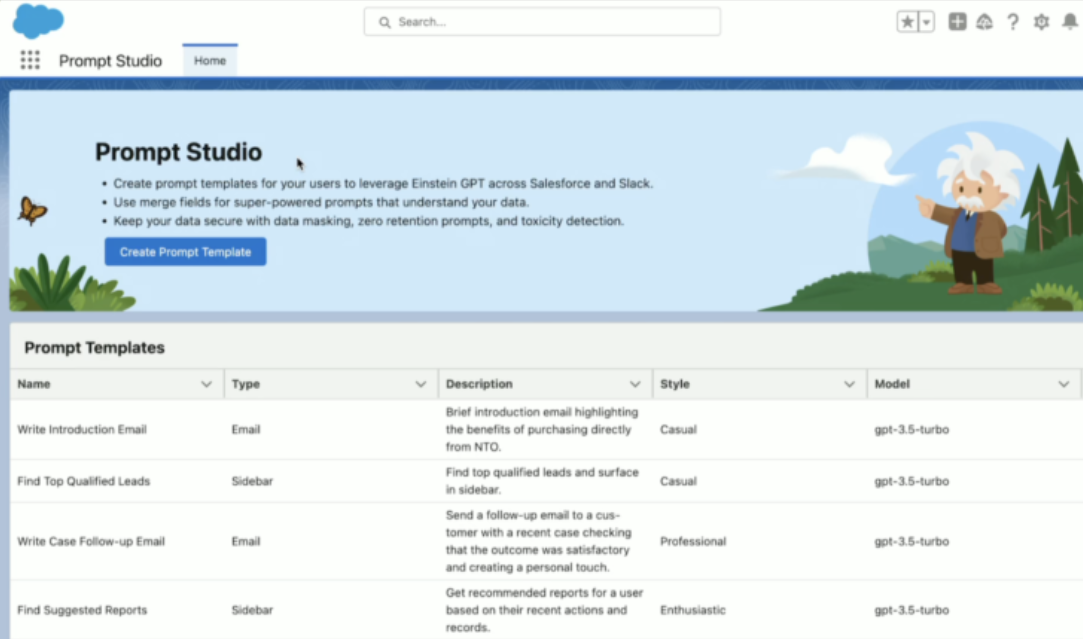Open the App Launcher grid icon
Image resolution: width=1083 pixels, height=639 pixels.
point(30,61)
